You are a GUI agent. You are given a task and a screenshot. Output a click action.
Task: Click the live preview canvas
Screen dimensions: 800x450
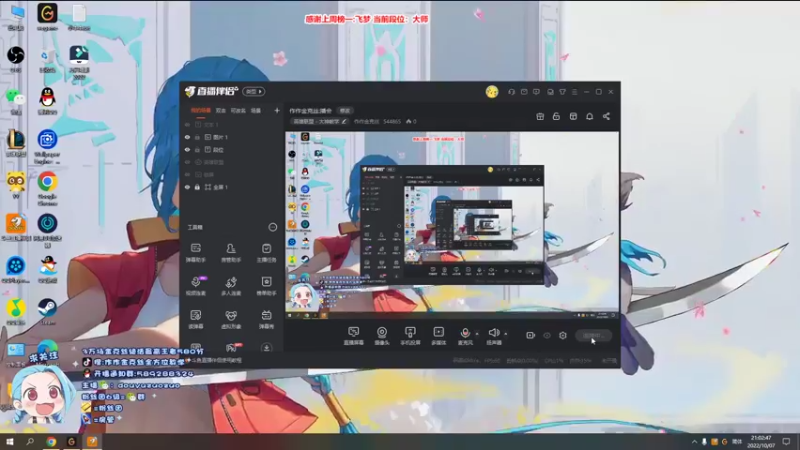click(x=452, y=226)
